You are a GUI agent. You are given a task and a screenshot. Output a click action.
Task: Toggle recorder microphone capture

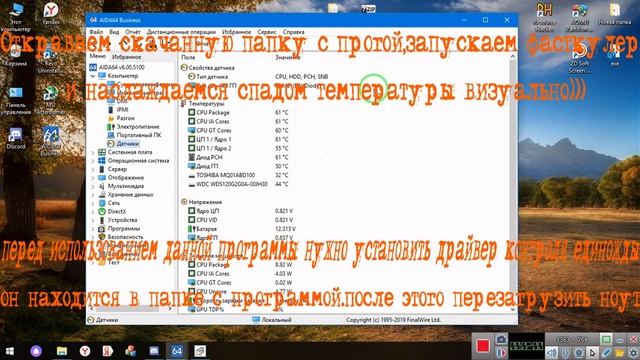(565, 352)
